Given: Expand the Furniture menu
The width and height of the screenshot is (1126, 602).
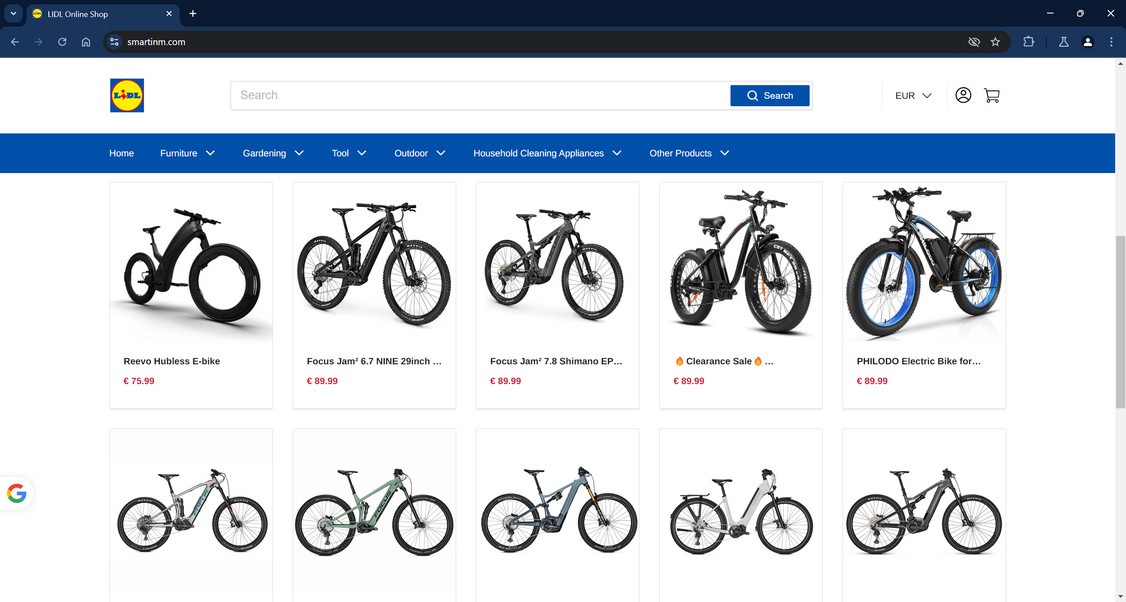Looking at the screenshot, I should pyautogui.click(x=187, y=153).
